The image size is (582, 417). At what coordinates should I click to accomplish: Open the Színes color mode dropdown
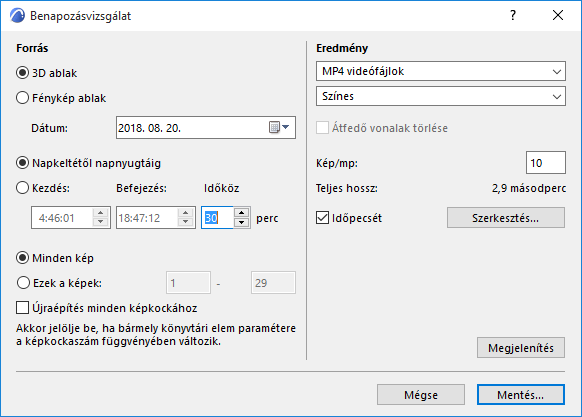[441, 96]
